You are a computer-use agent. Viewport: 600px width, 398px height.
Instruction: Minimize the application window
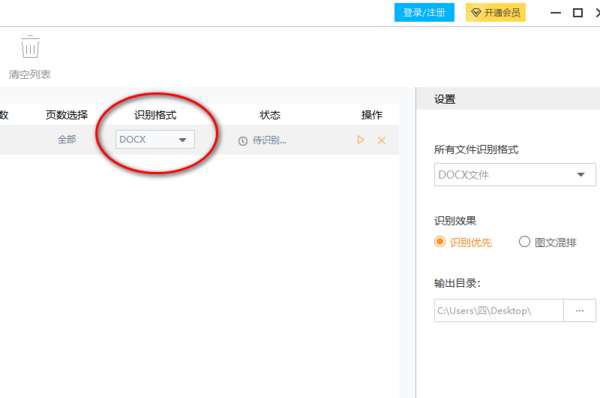tap(556, 13)
